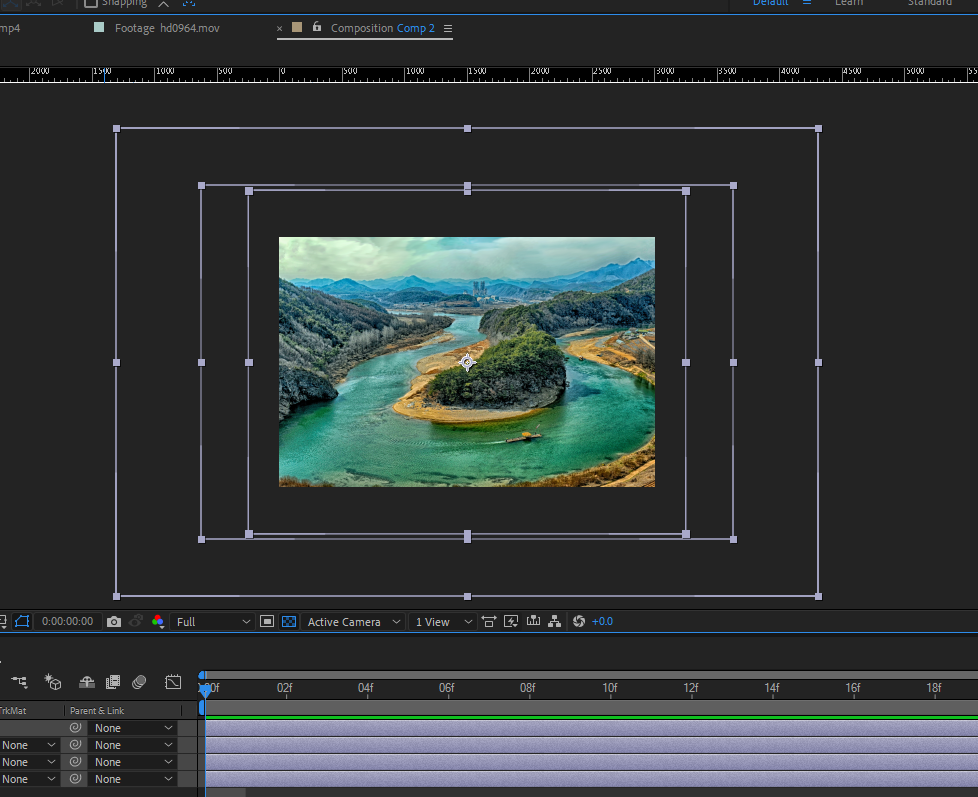Open the Composition Comp 2 panel menu

(448, 29)
